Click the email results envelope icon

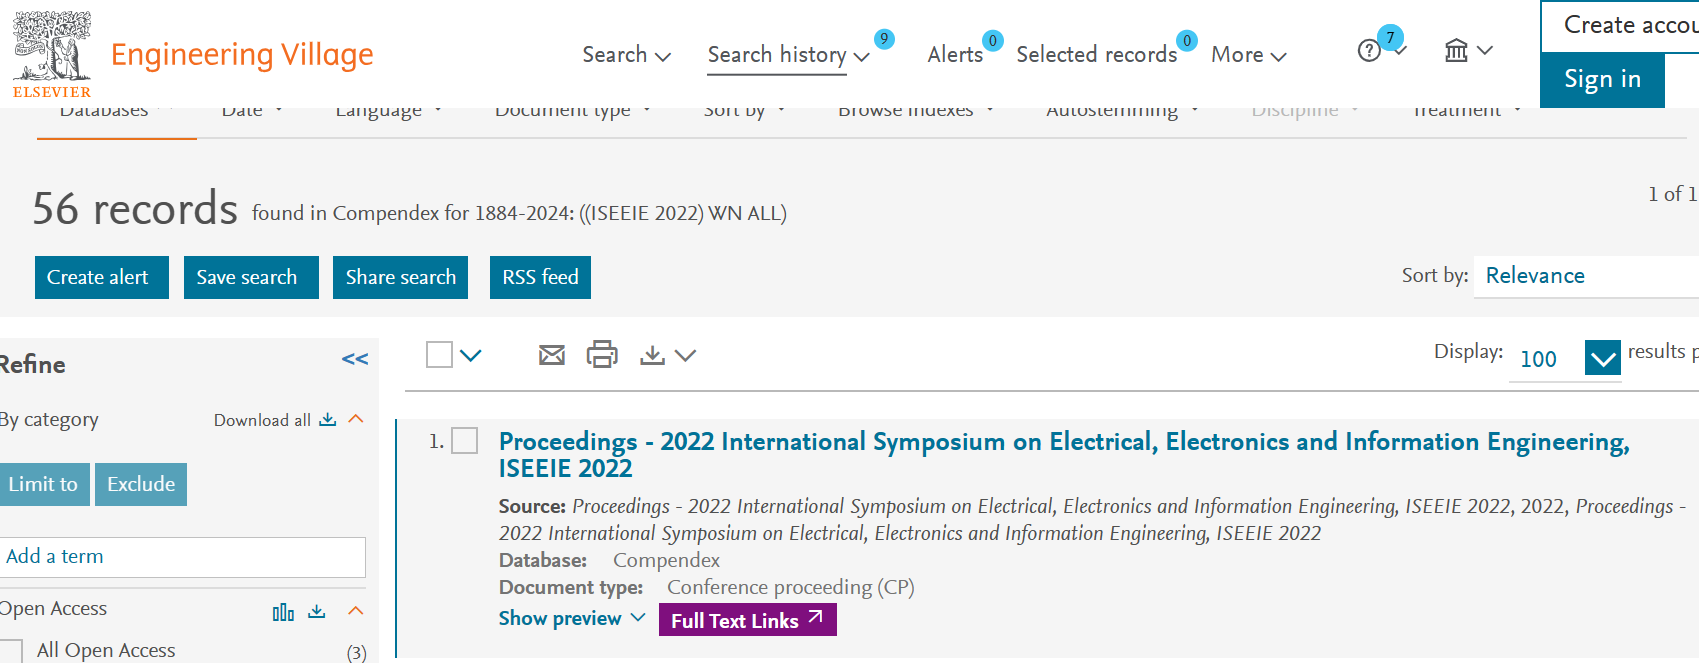point(551,355)
